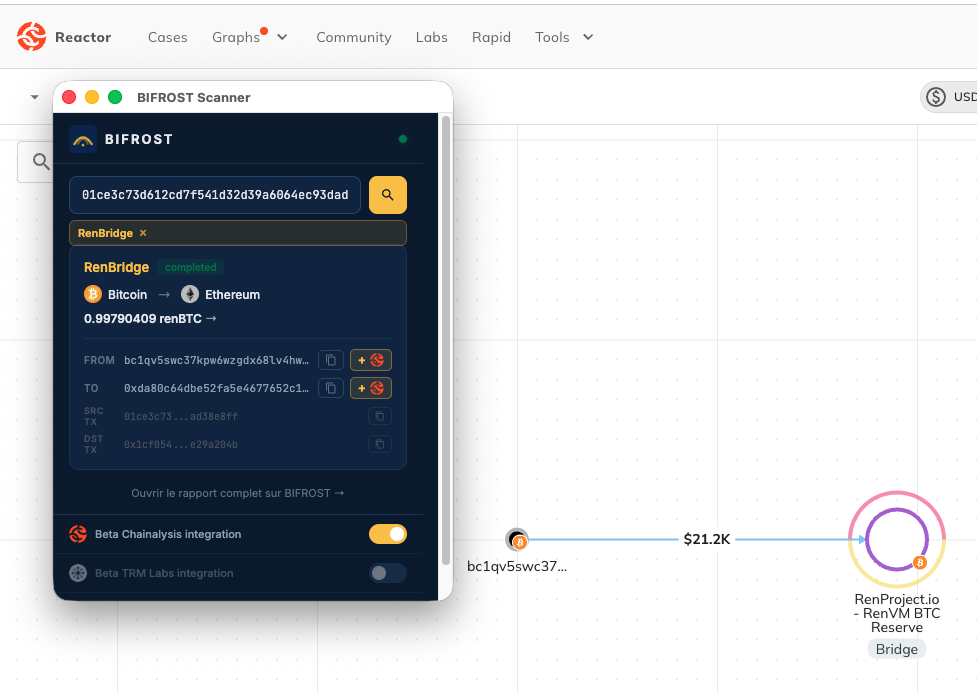
Task: Click the BIFROST Scanner vertical scrollbar
Action: [446, 341]
